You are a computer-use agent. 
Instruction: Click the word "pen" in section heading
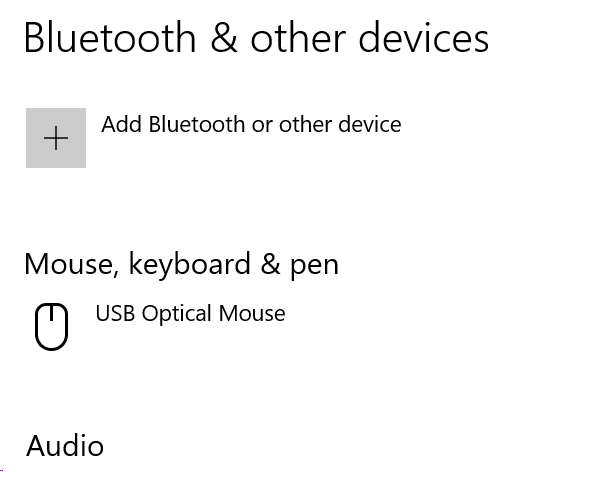click(x=313, y=265)
